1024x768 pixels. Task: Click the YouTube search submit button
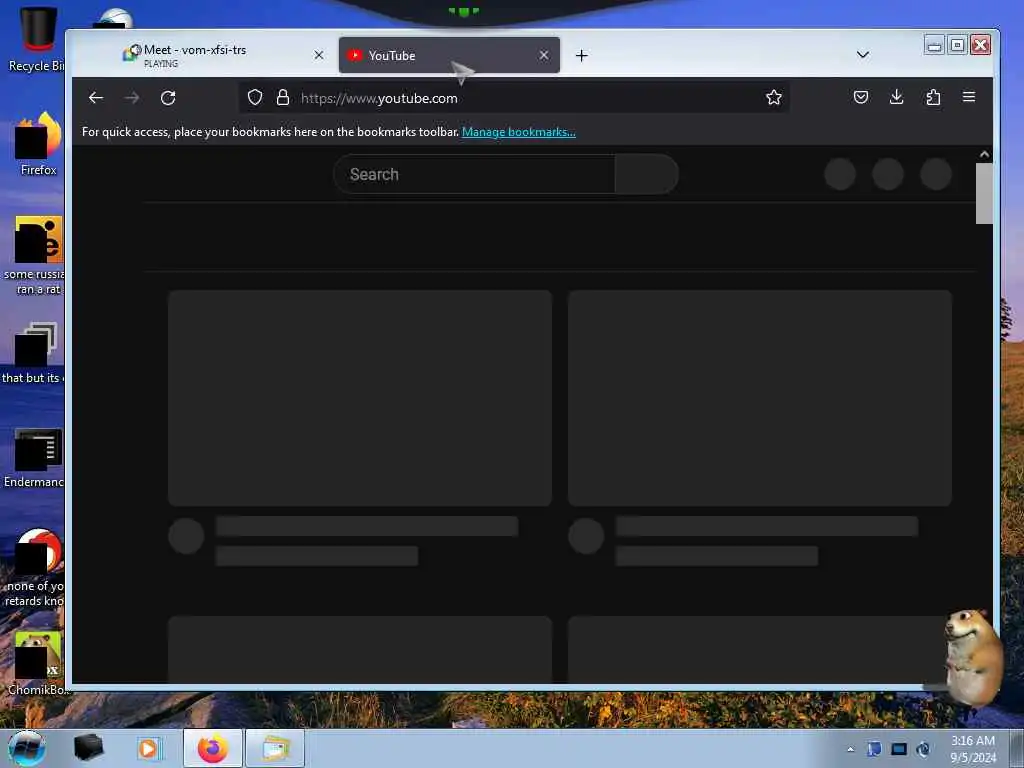click(647, 174)
